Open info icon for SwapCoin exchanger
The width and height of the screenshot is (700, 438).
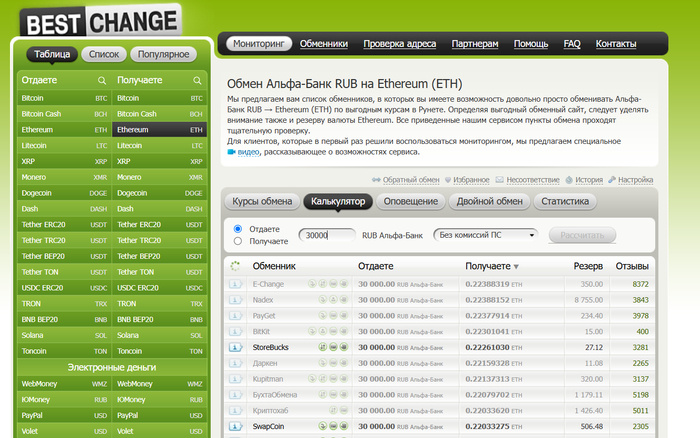point(235,426)
